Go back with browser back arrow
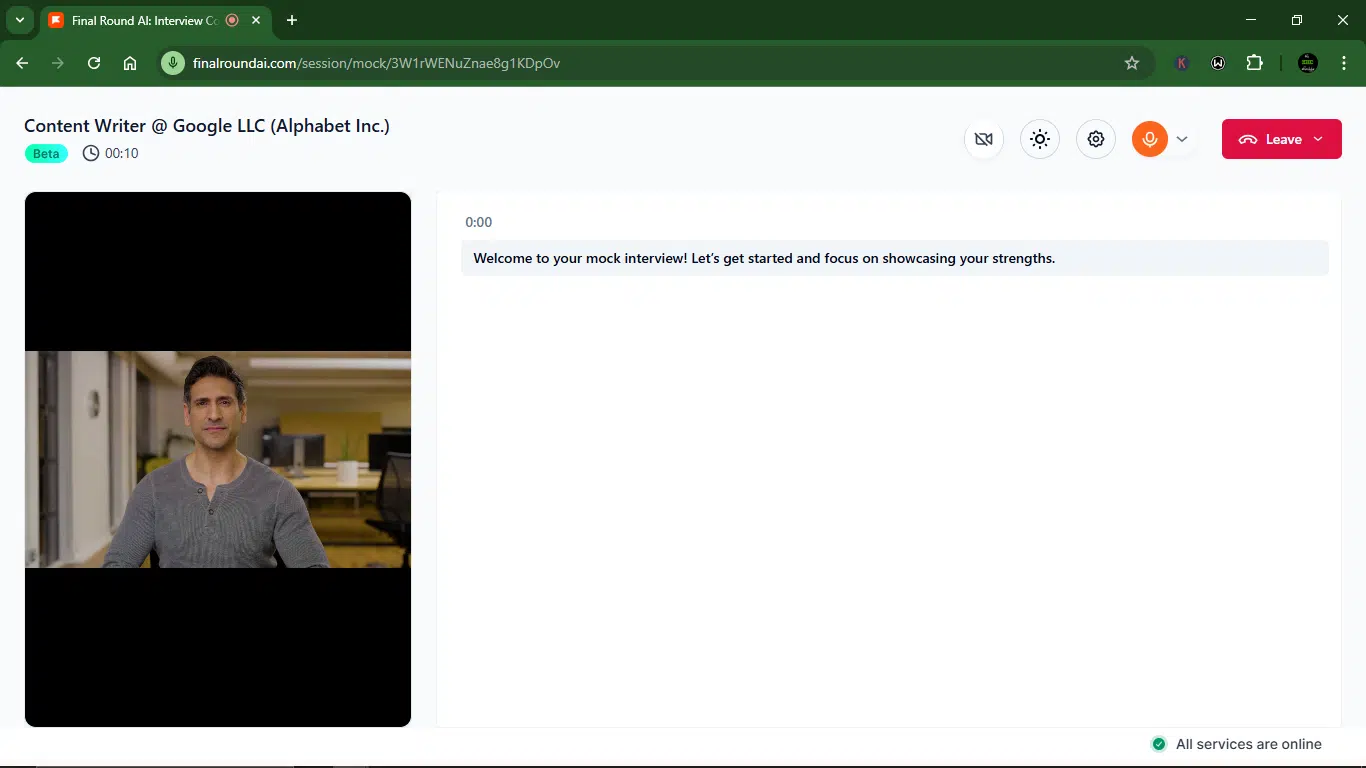Screen dimensions: 1366x768 pos(22,63)
